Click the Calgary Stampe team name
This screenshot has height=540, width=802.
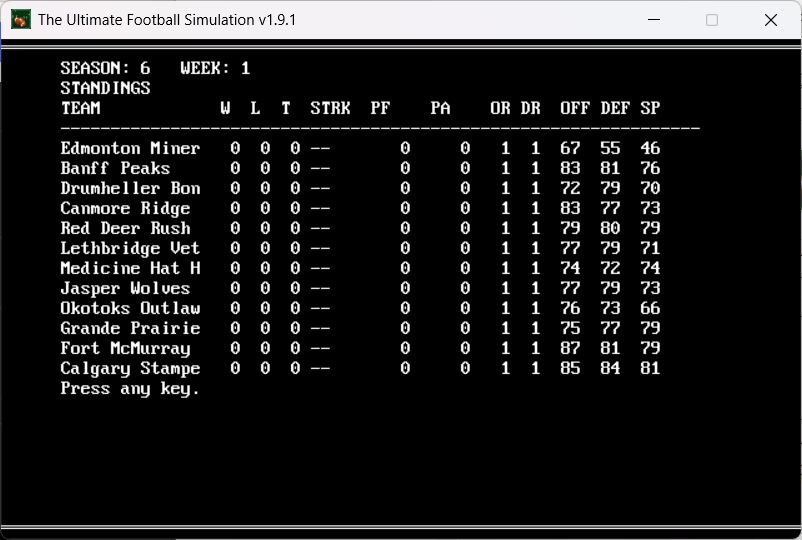click(x=130, y=368)
